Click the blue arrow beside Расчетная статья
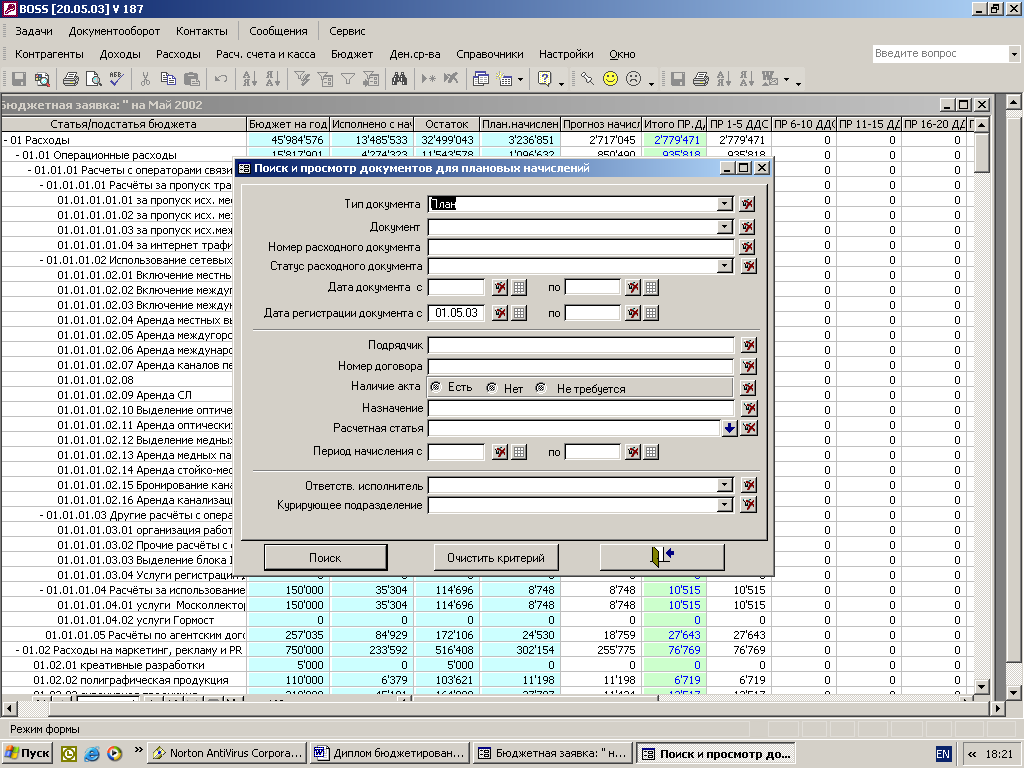 point(729,428)
